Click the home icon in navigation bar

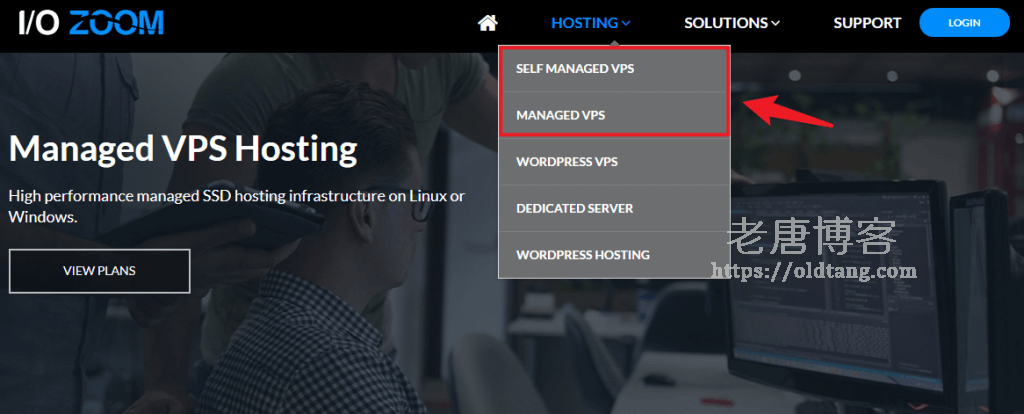click(x=488, y=22)
